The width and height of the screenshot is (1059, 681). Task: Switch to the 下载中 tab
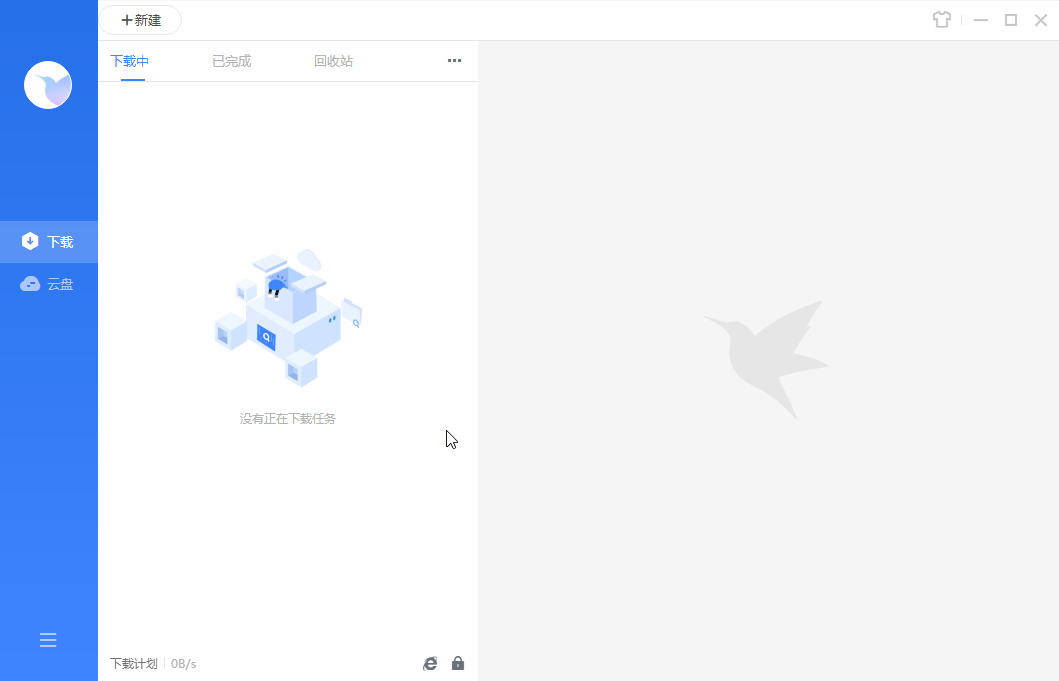point(130,61)
